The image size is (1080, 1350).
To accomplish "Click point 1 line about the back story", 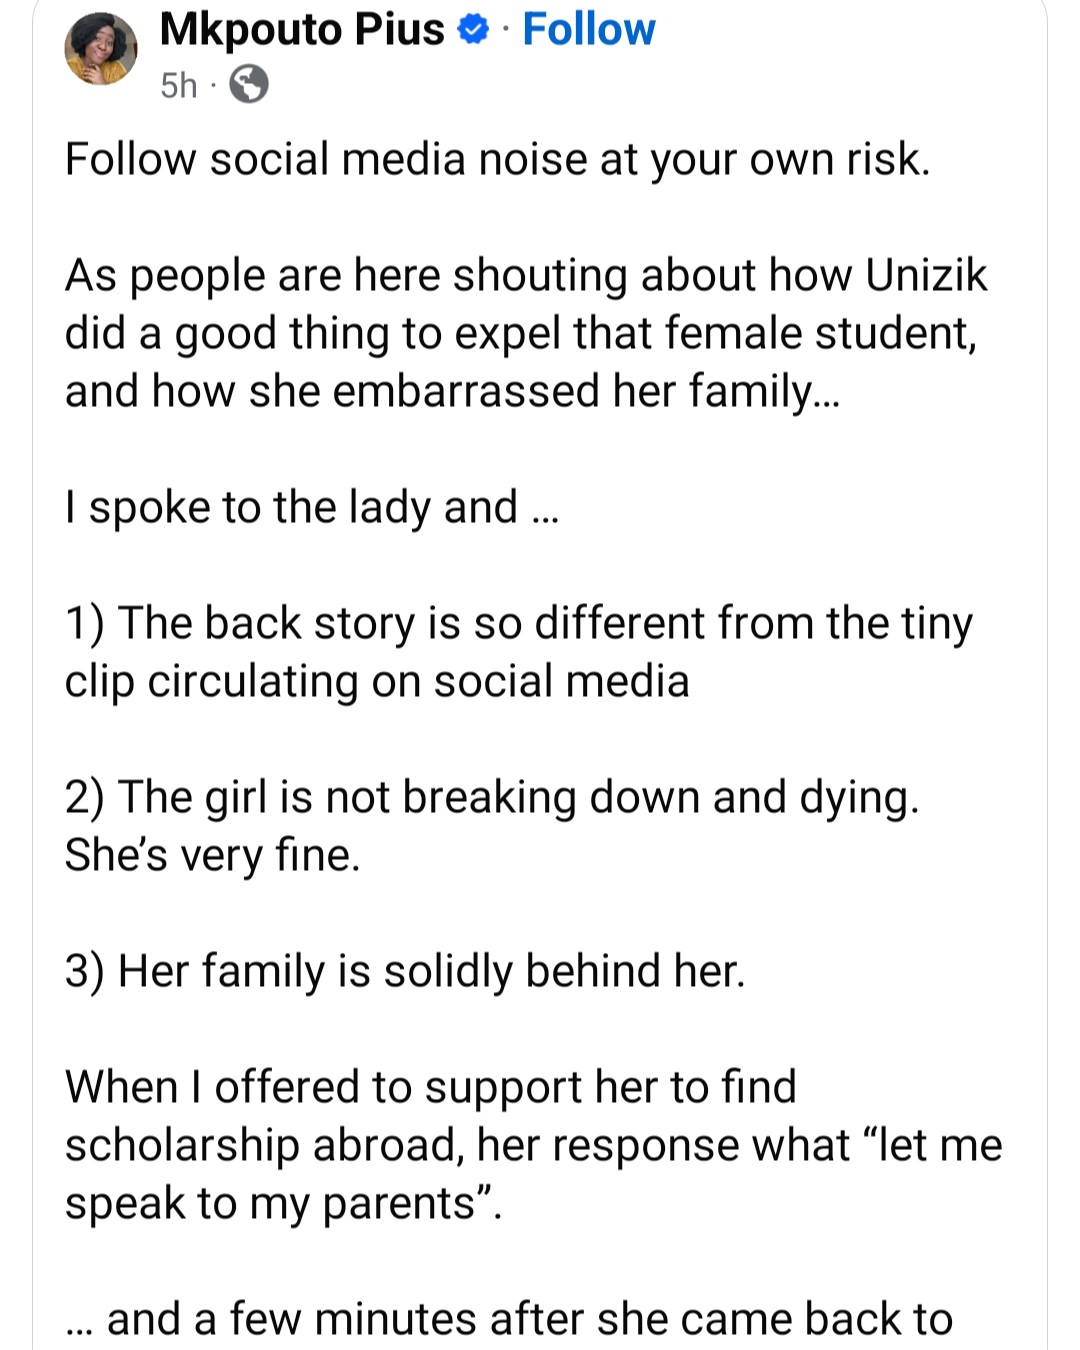I will pyautogui.click(x=518, y=624).
